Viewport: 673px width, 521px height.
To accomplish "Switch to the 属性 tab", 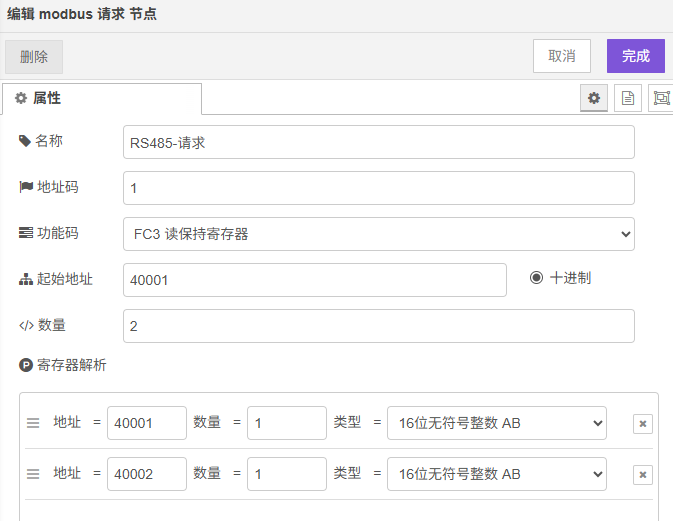I will pos(102,98).
